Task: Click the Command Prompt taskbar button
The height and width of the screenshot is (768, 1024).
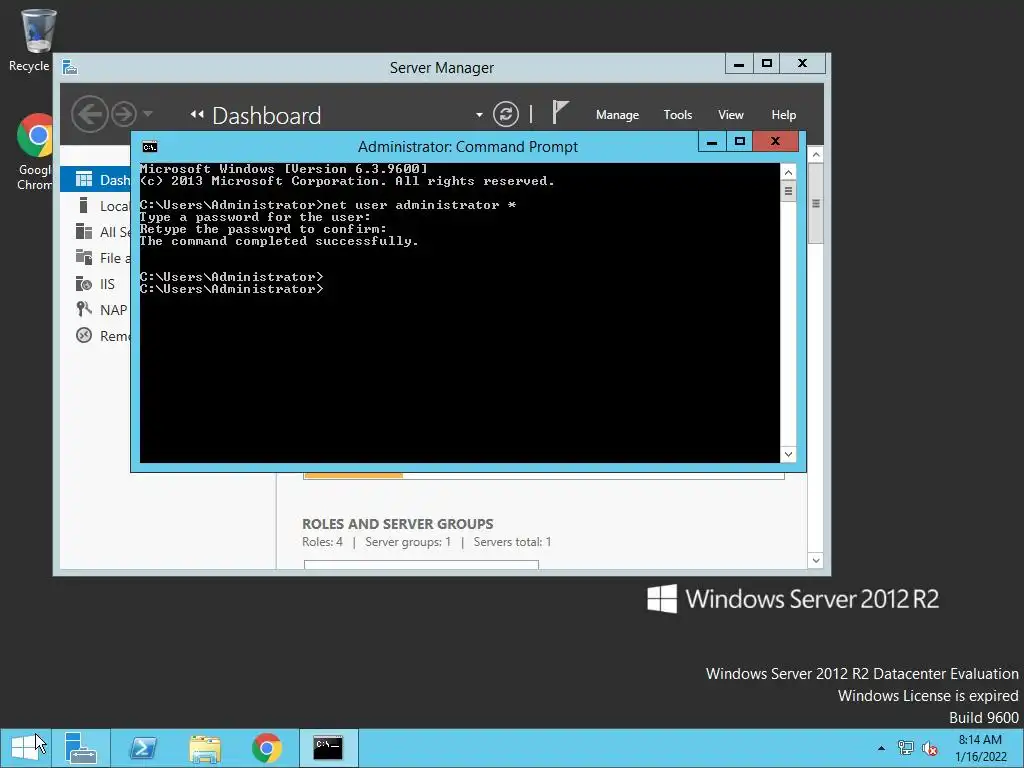Action: pos(328,748)
